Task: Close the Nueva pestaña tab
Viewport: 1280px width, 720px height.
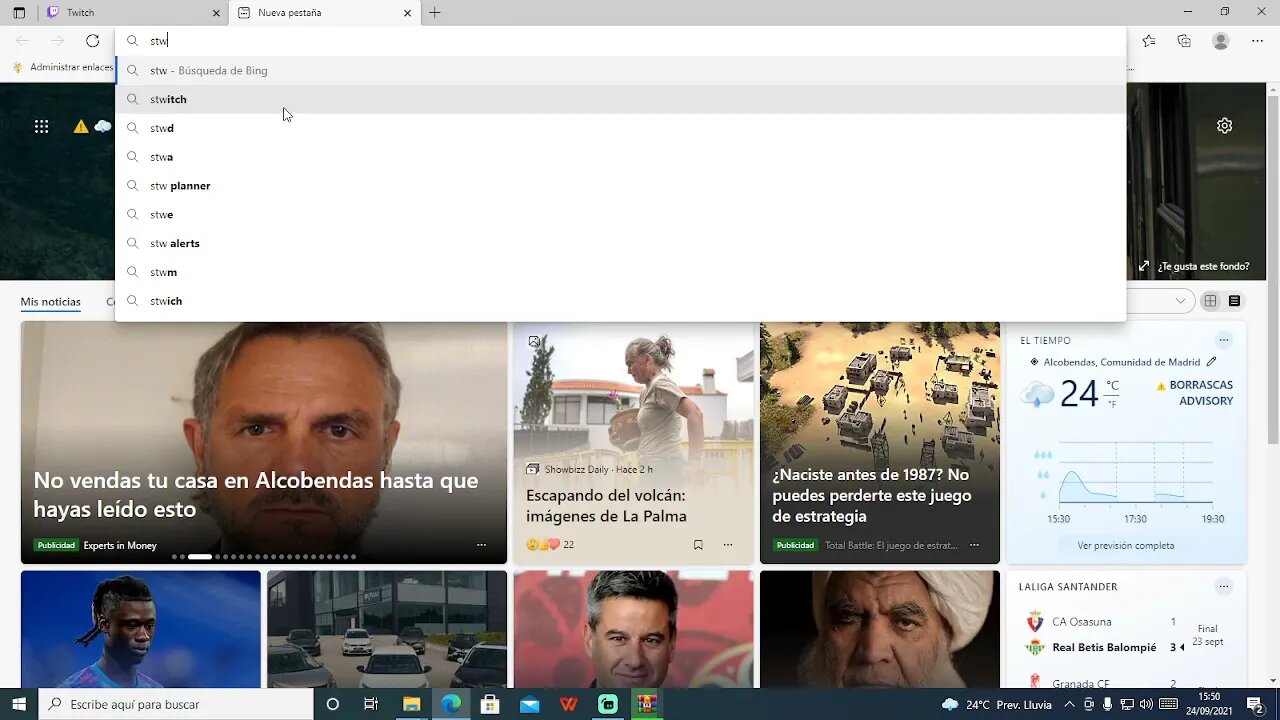Action: [x=407, y=13]
